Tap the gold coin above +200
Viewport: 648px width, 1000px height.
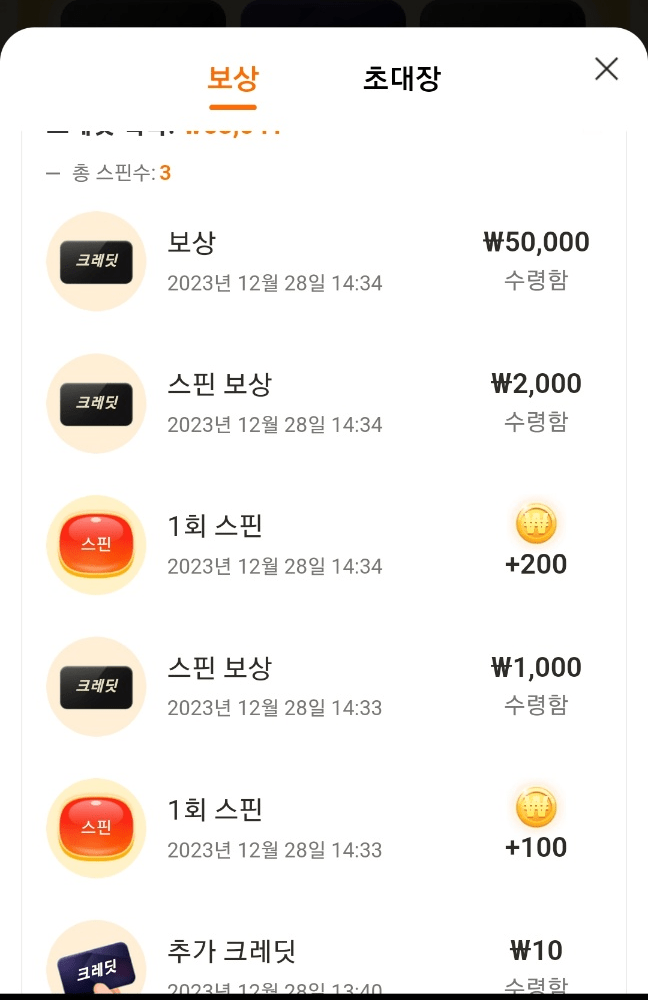(x=536, y=523)
